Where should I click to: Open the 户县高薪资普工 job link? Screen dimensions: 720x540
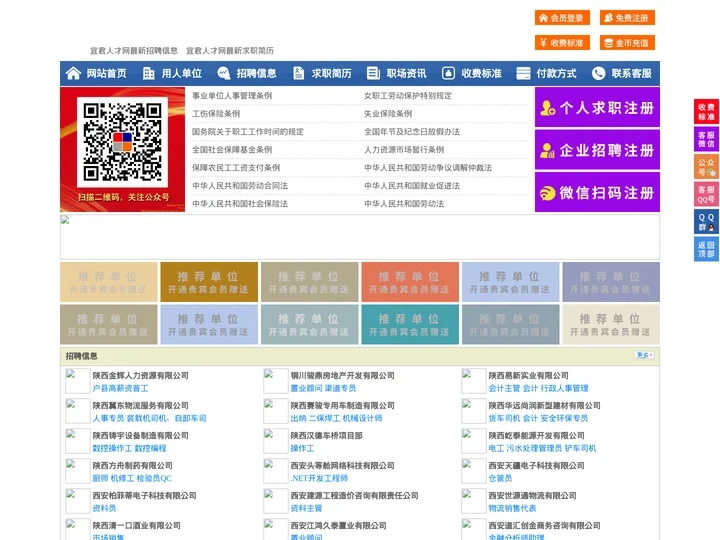coord(120,388)
